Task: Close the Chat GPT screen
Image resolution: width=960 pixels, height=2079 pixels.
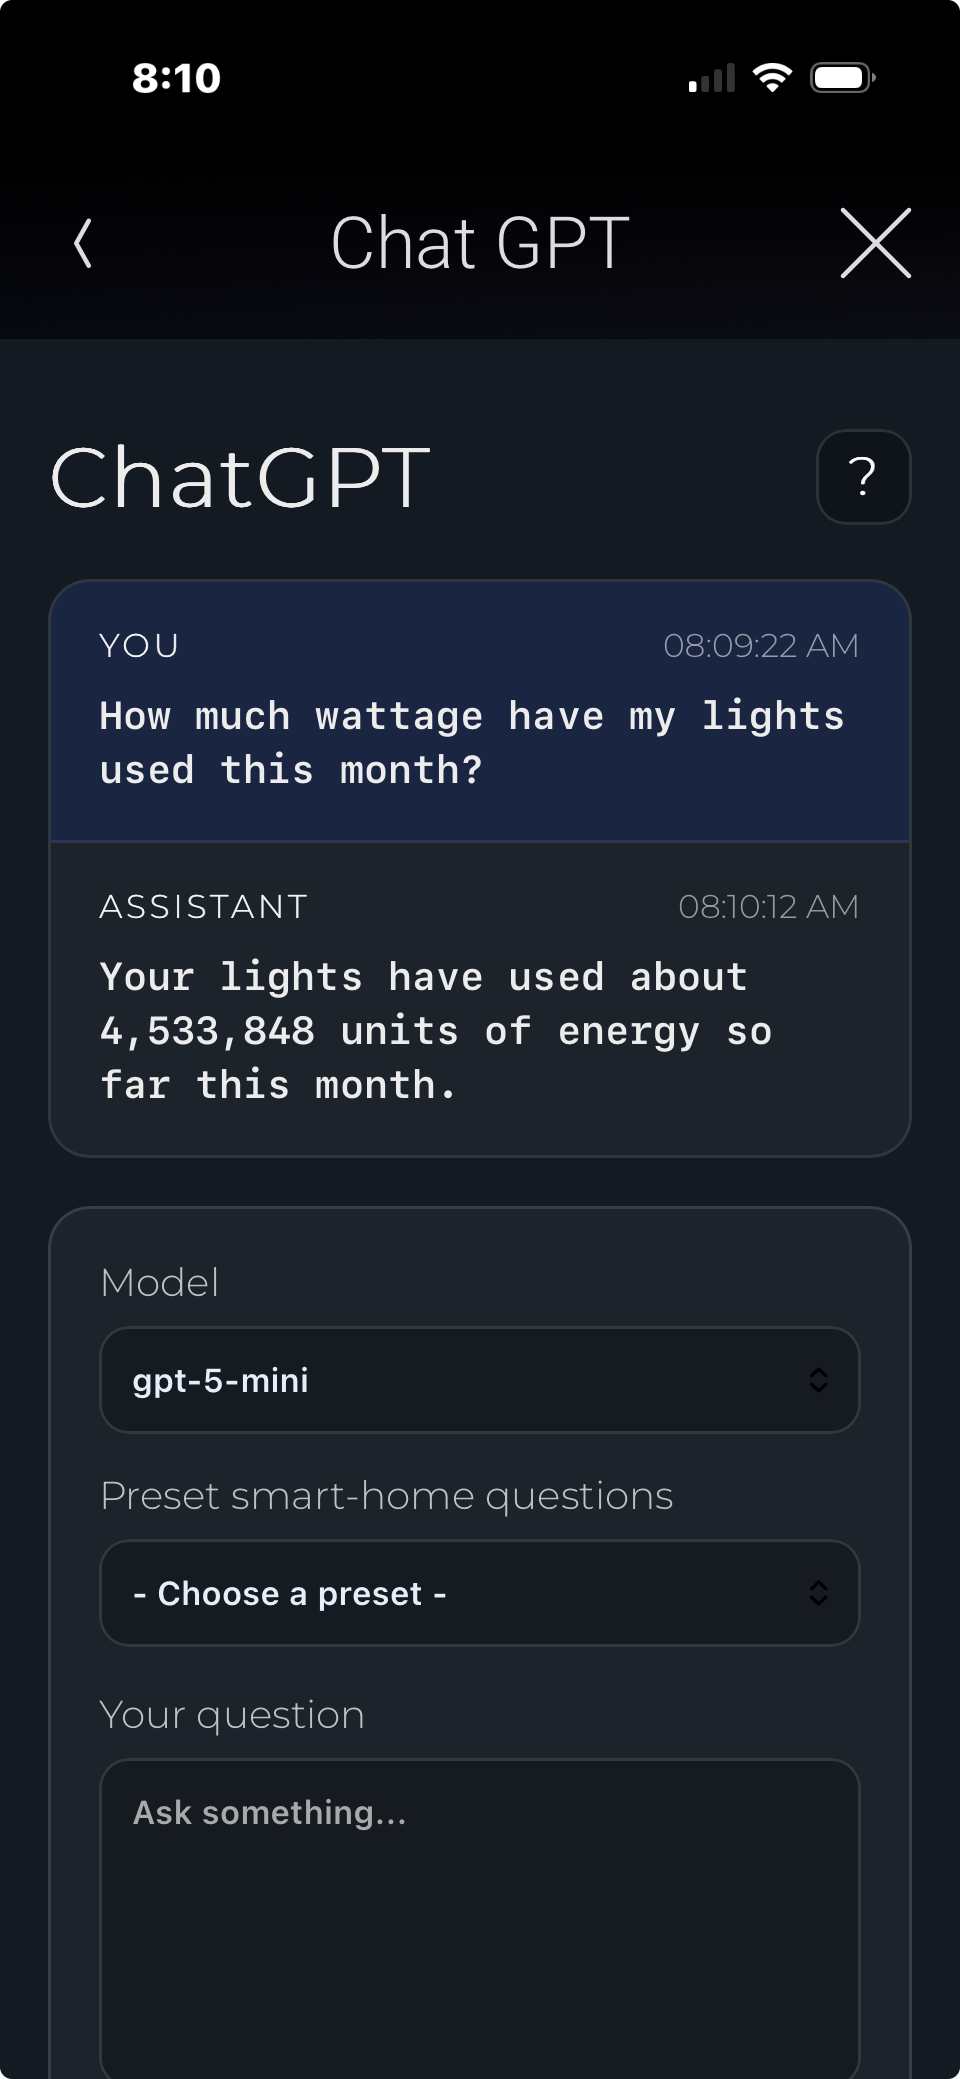Action: click(x=875, y=243)
